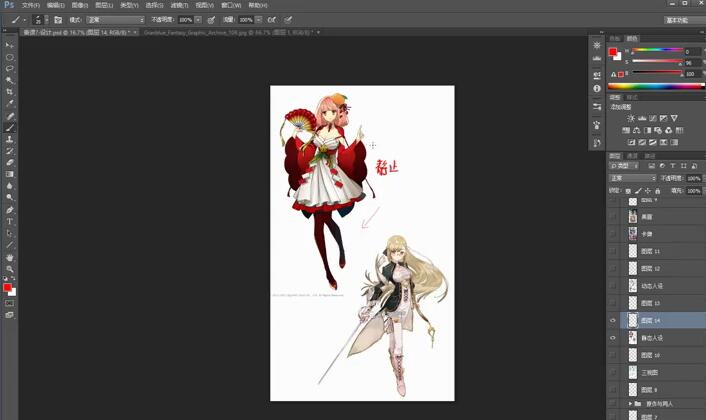Click the 静态人设 layer thumbnail
The image size is (706, 420).
coord(633,338)
